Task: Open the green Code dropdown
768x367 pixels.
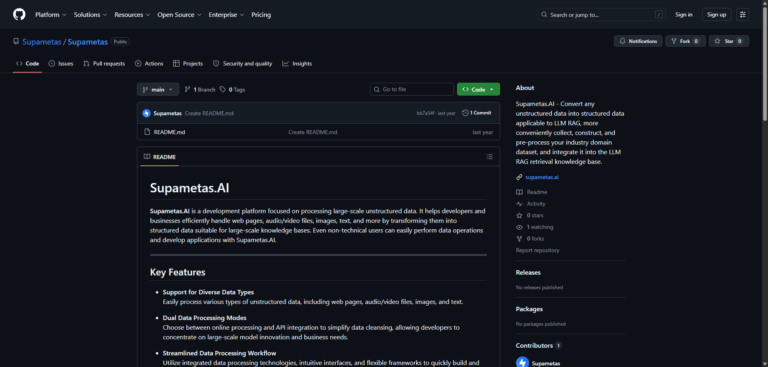Action: (x=478, y=90)
